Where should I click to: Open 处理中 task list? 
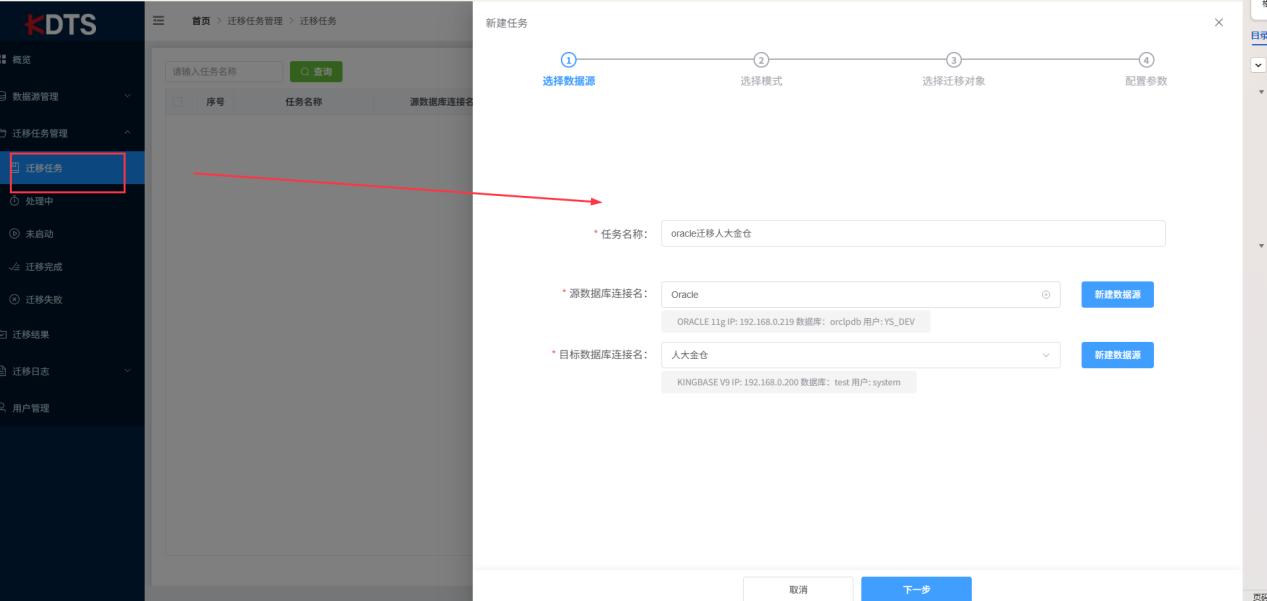(x=72, y=201)
